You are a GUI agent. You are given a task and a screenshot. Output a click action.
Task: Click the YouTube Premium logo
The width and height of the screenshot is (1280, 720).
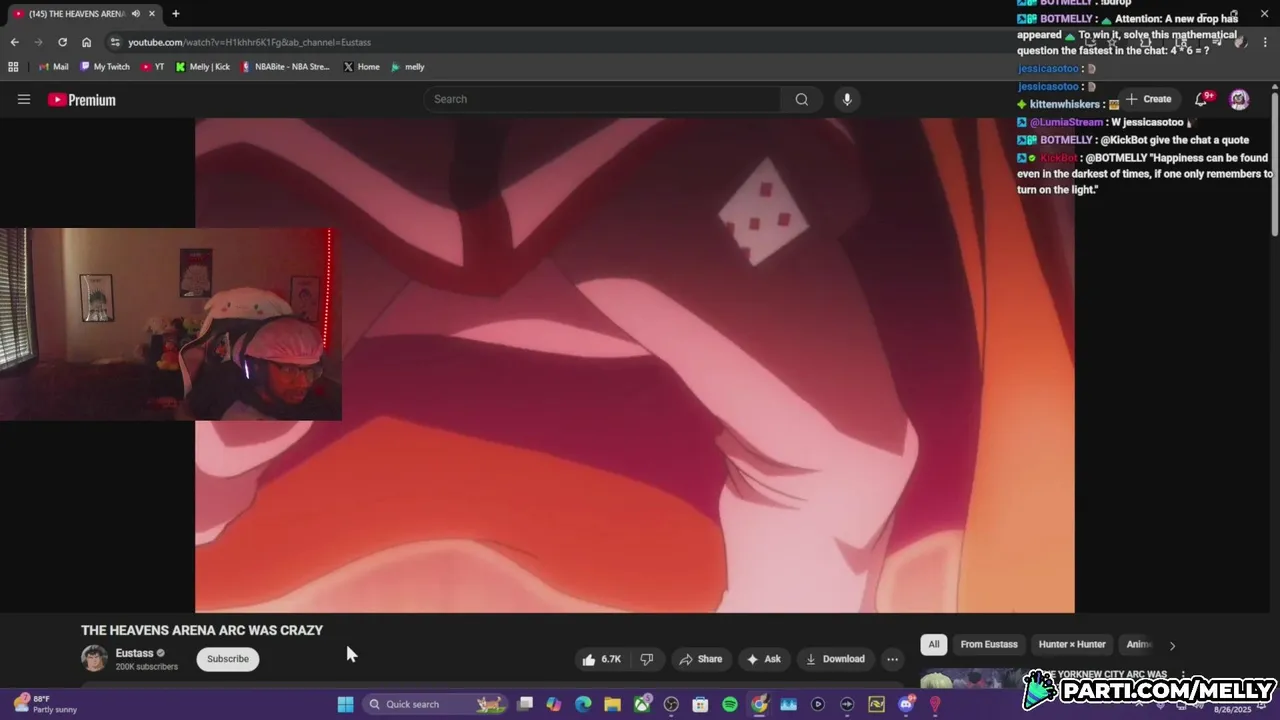click(82, 100)
